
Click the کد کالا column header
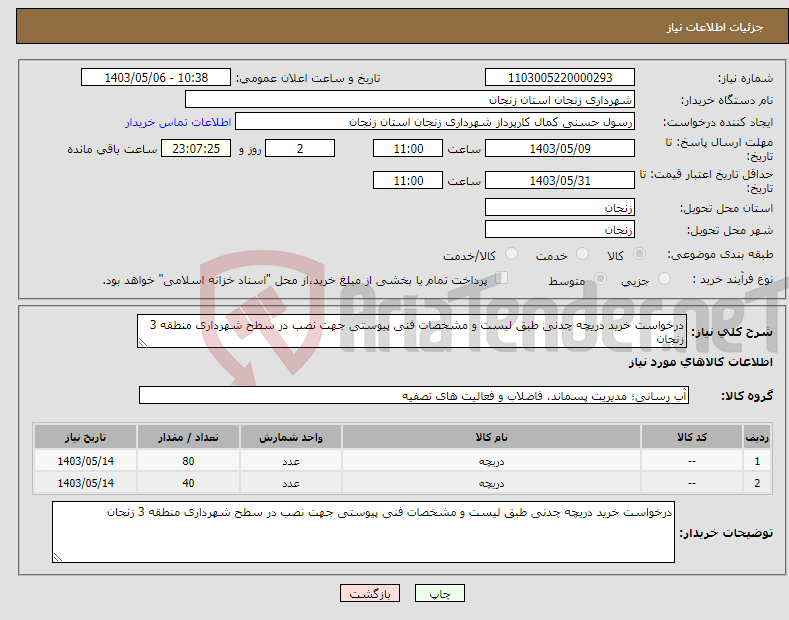691,437
